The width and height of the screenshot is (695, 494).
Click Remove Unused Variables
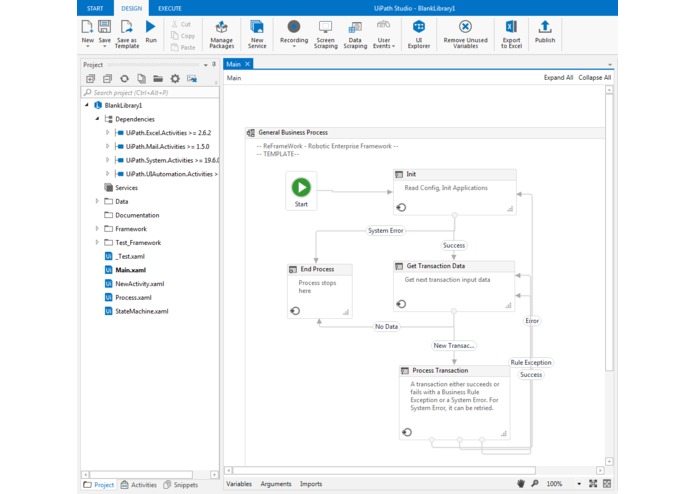465,27
